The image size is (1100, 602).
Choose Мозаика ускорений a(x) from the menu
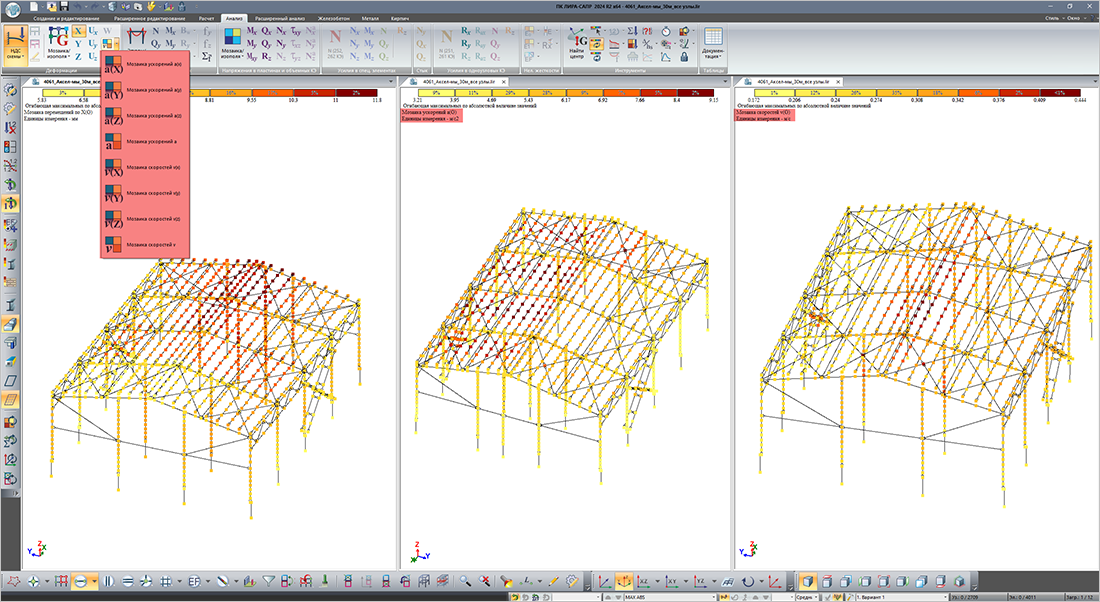click(145, 64)
